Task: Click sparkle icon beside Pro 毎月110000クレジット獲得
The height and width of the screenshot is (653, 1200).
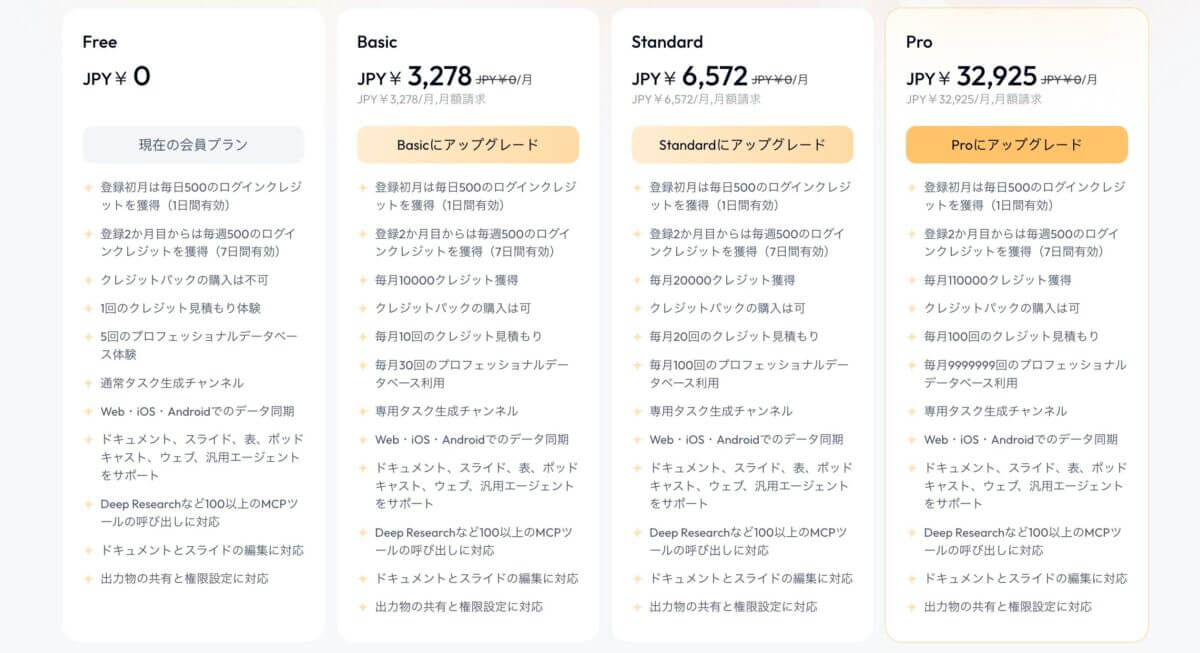Action: click(x=912, y=280)
